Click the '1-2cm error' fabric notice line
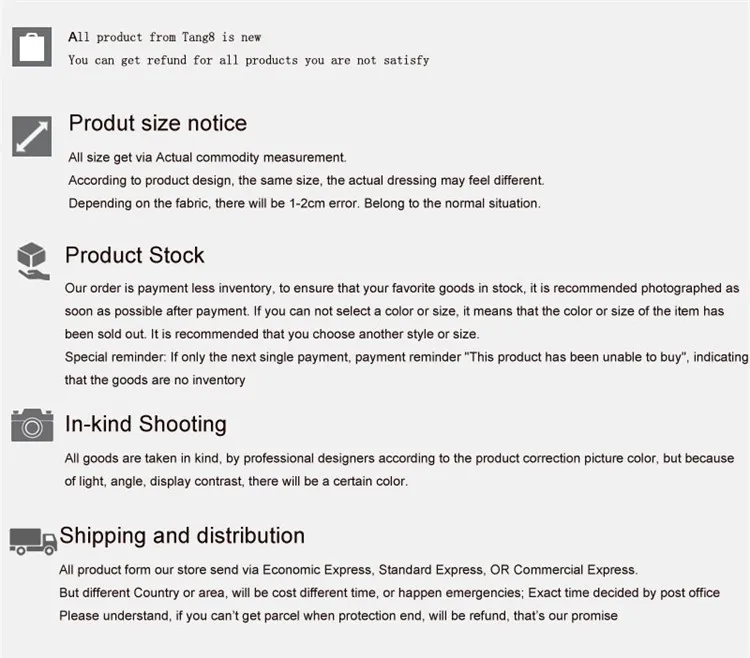The width and height of the screenshot is (750, 658). 304,203
